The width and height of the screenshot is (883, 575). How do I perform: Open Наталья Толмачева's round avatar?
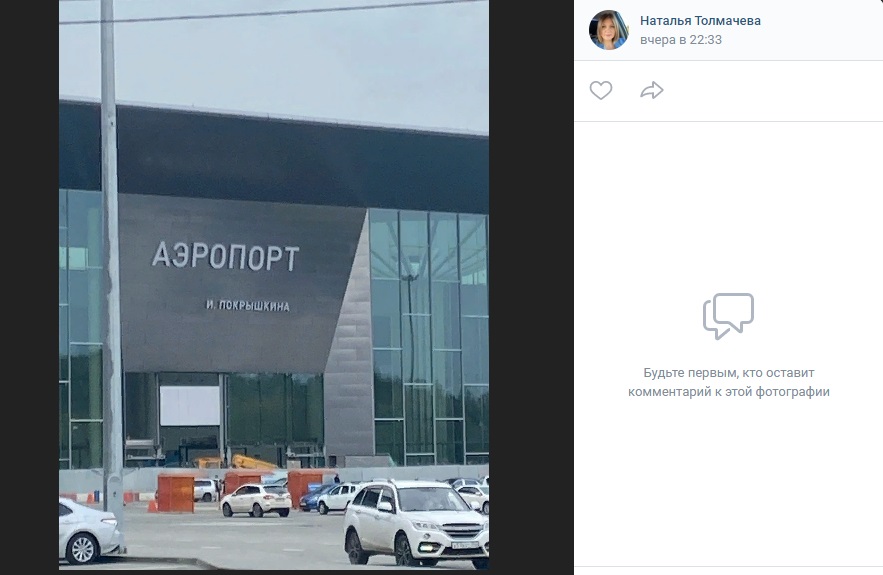609,30
